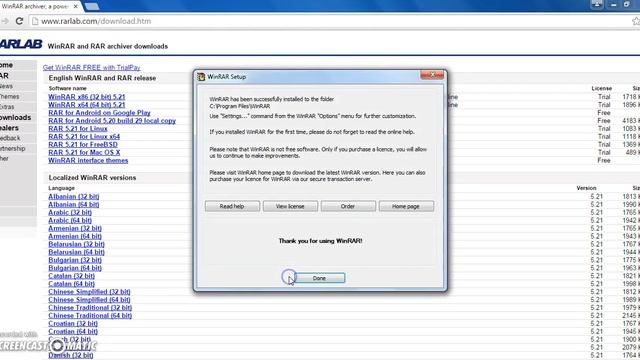Download Chinese Simplified (32 bit) version
This screenshot has height=360, width=640.
(89, 292)
